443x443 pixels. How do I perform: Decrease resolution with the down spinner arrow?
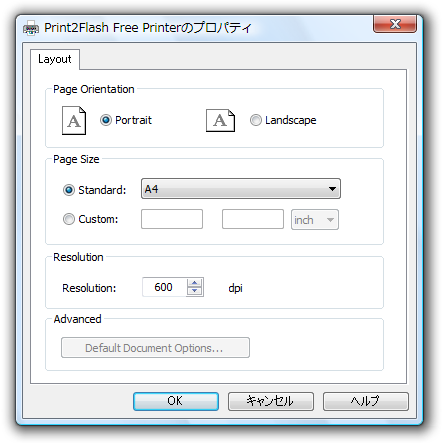[x=195, y=291]
